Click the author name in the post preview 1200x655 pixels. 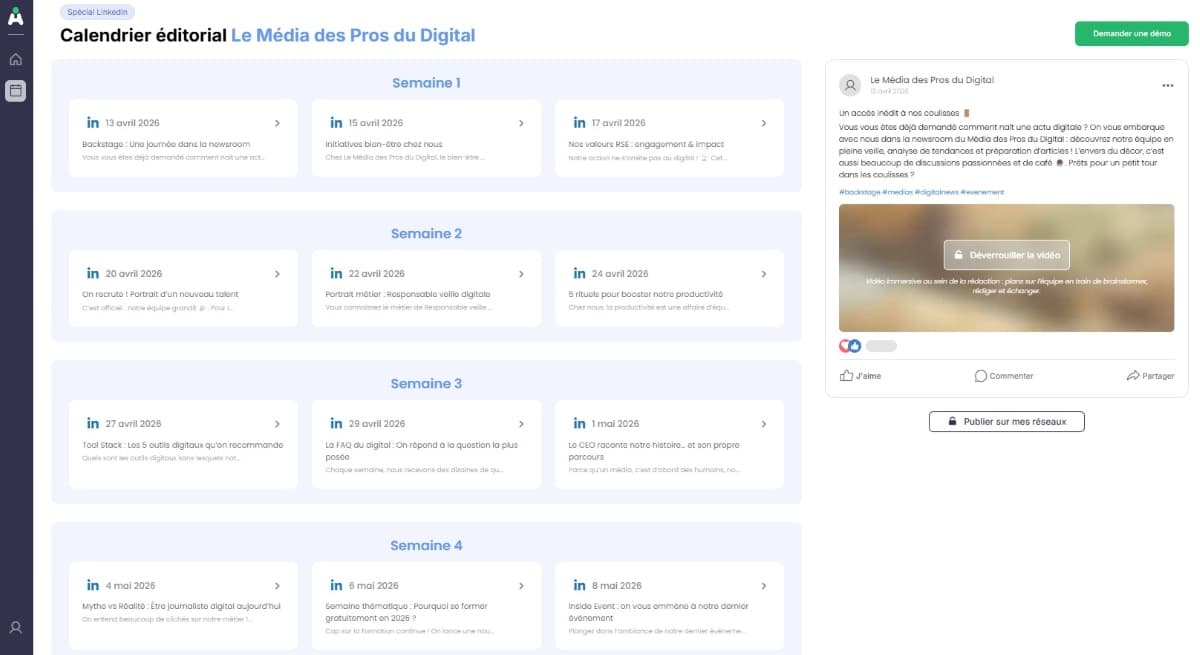pyautogui.click(x=932, y=79)
